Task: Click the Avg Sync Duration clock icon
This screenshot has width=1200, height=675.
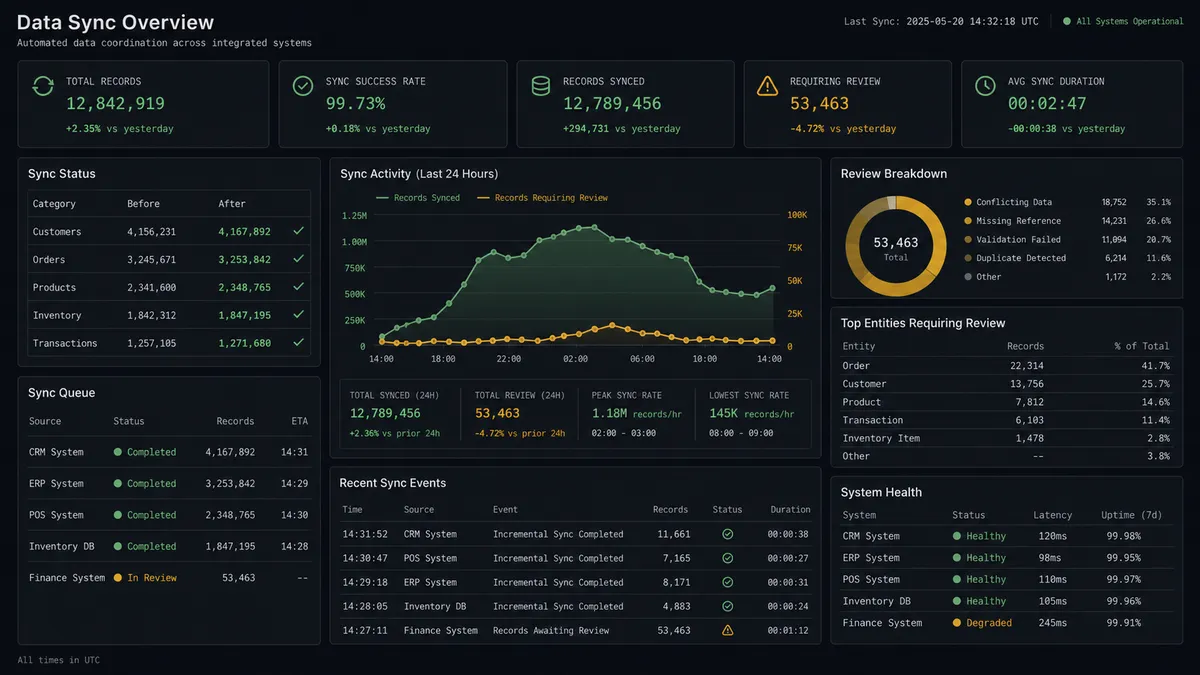Action: point(984,86)
